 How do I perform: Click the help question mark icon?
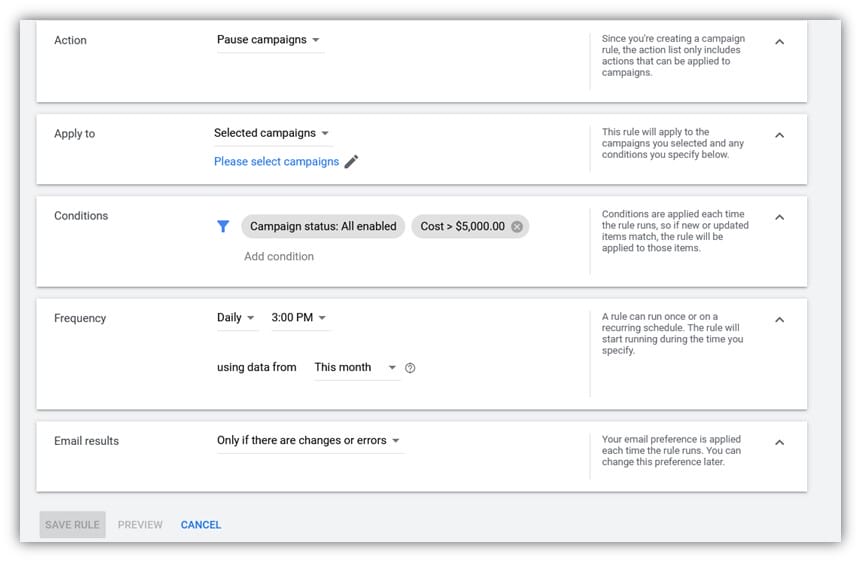point(410,368)
